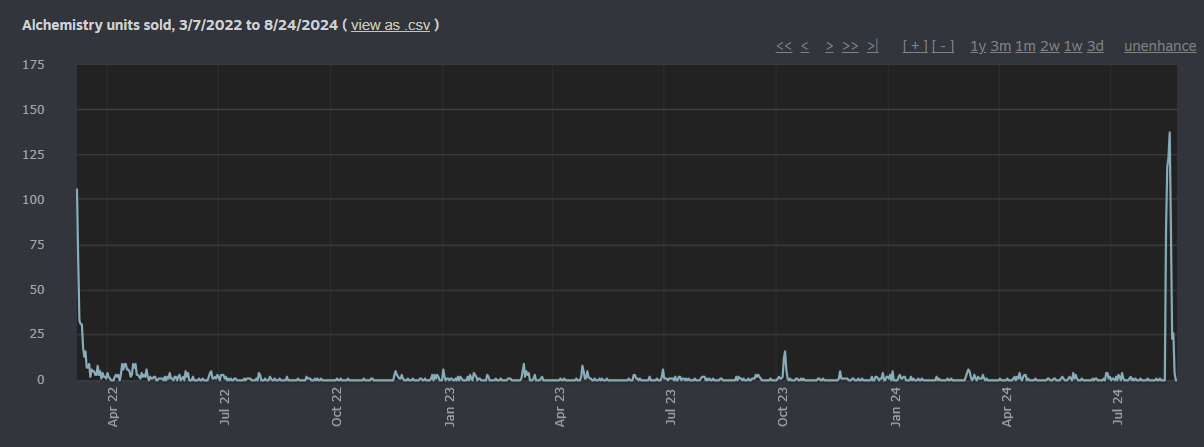Set chart range to 1y
The width and height of the screenshot is (1204, 447).
click(x=978, y=46)
